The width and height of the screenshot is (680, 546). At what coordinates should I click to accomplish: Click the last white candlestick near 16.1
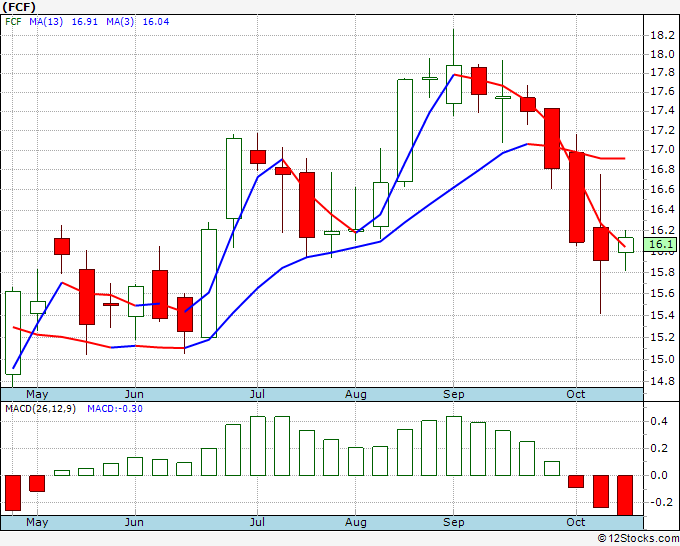pyautogui.click(x=626, y=245)
